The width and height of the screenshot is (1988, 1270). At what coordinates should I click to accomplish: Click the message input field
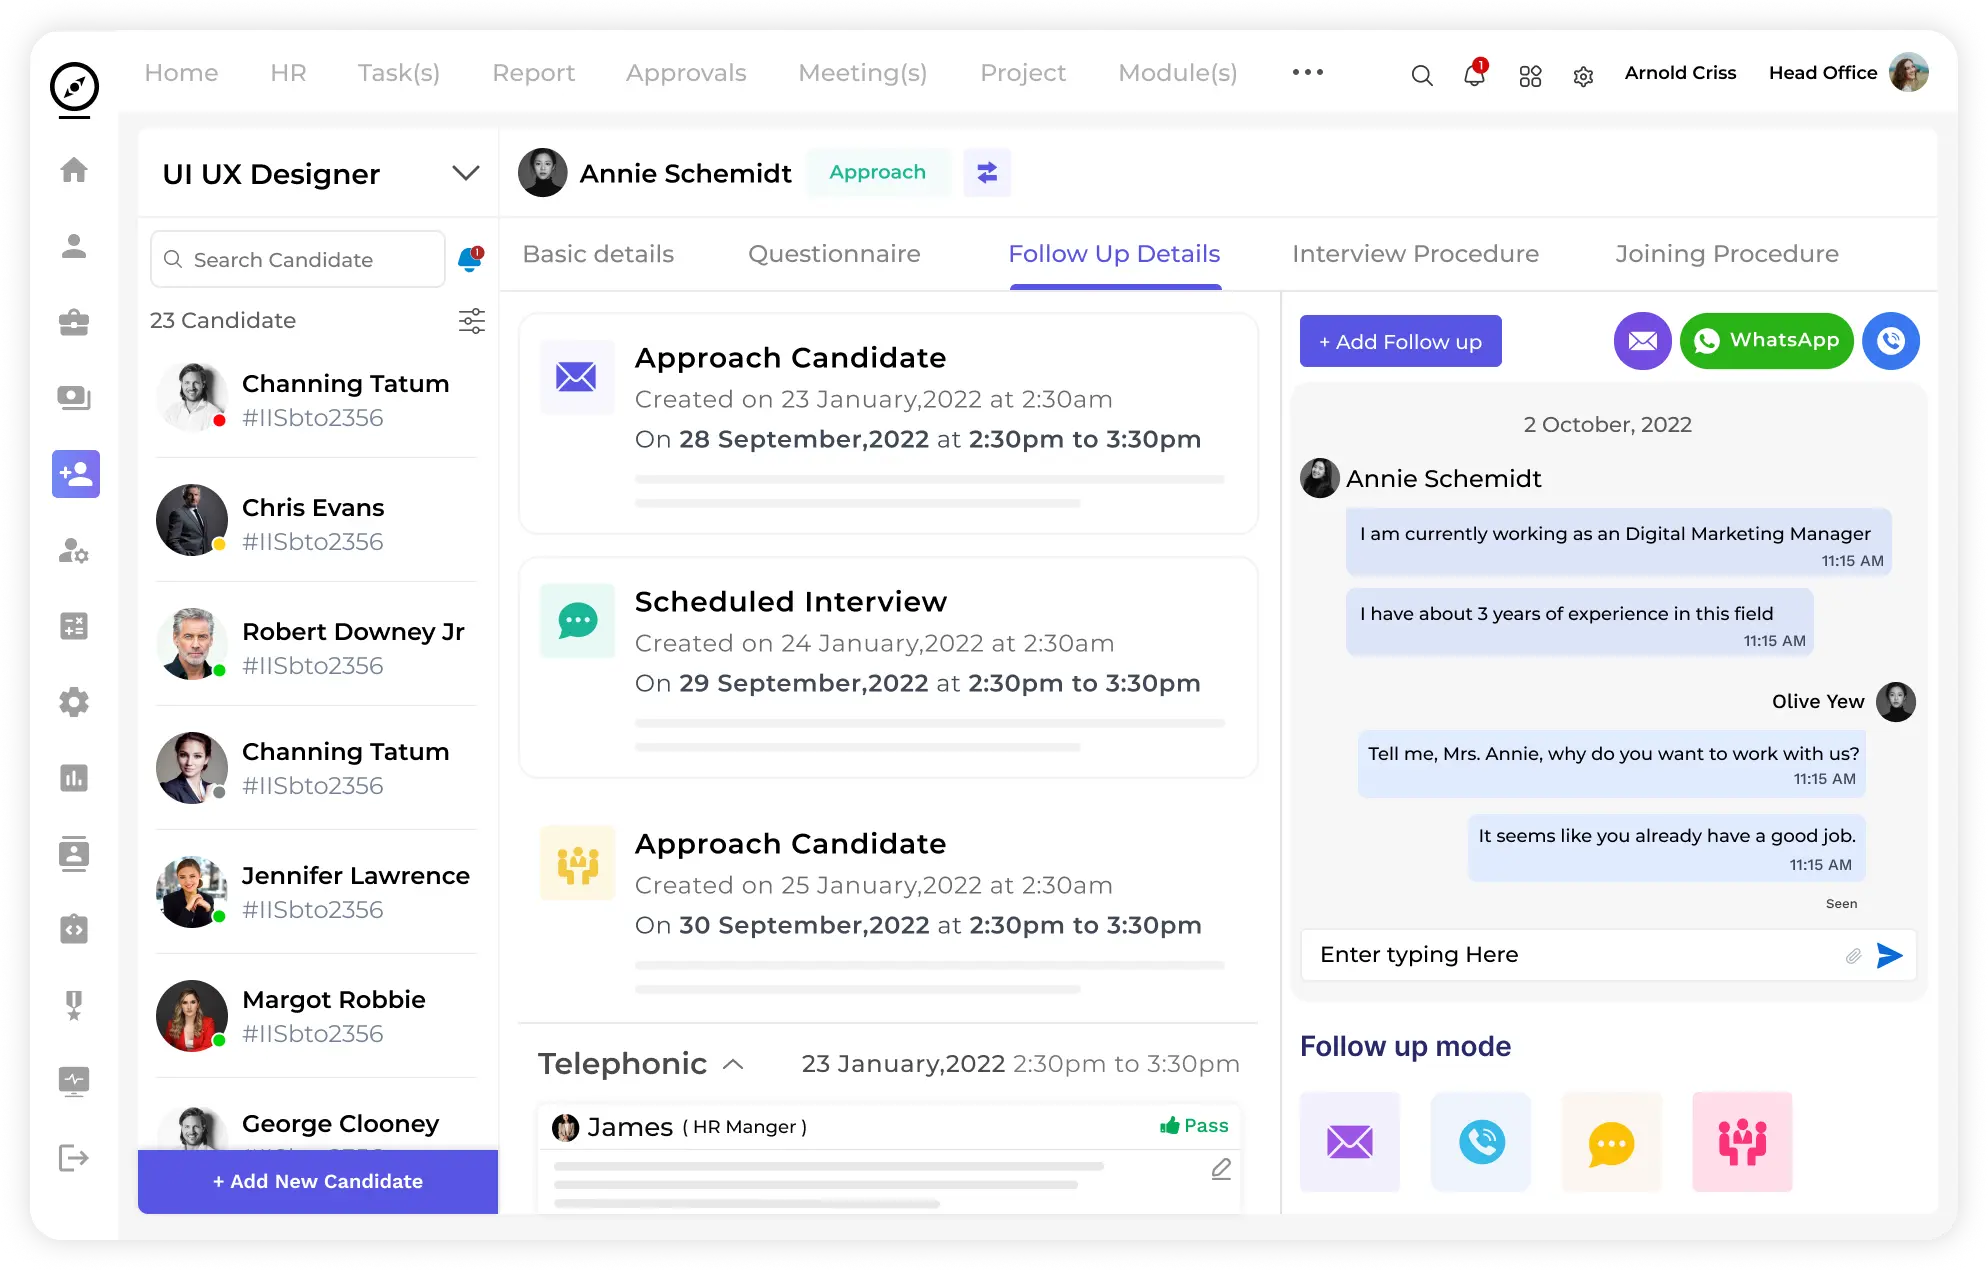(1572, 954)
